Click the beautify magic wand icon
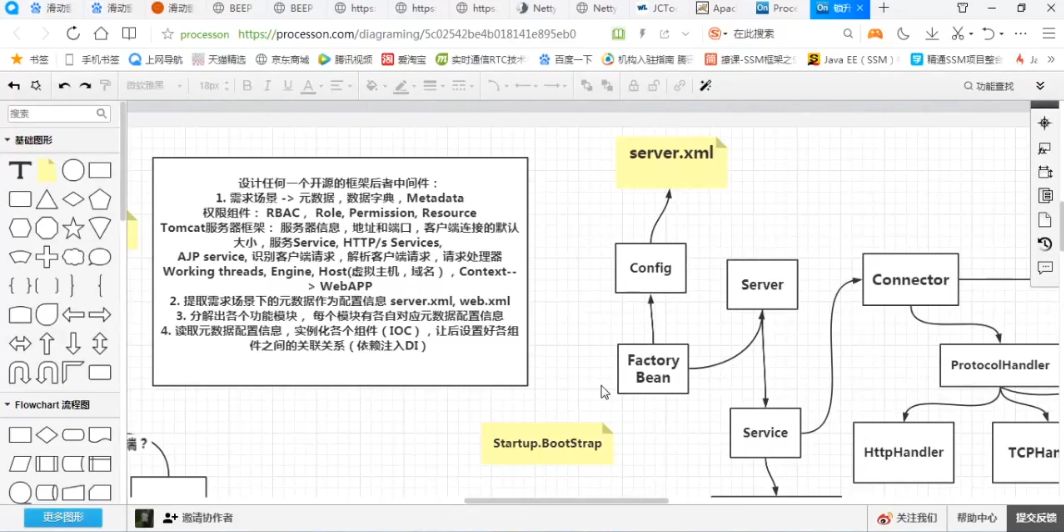 pyautogui.click(x=705, y=86)
